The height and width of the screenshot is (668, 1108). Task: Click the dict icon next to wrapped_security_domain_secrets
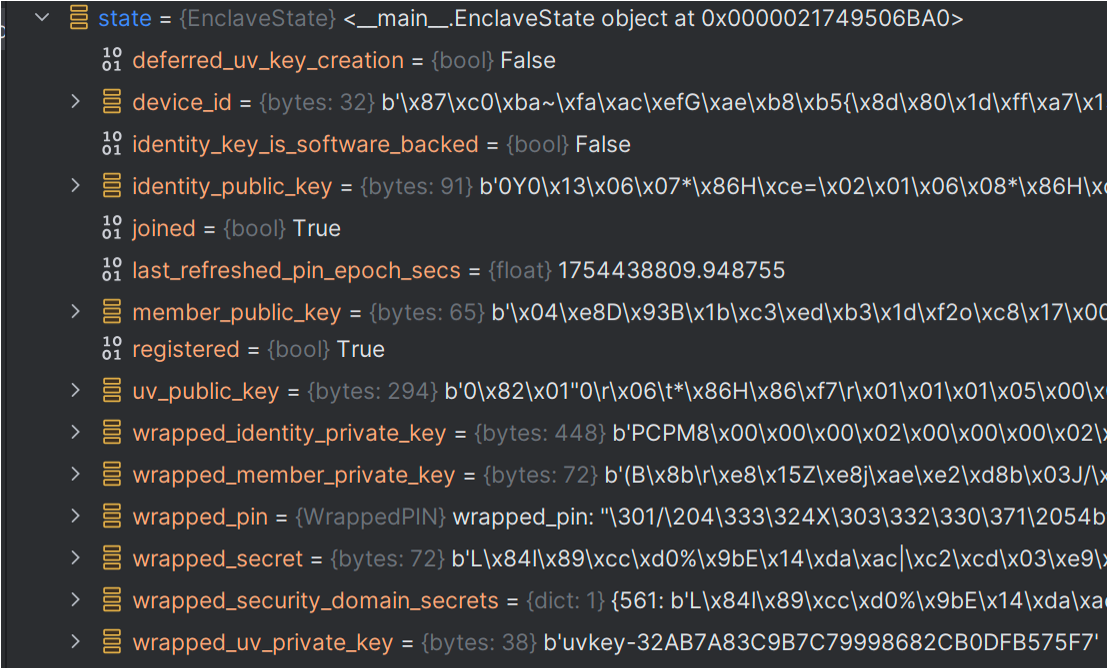point(111,600)
